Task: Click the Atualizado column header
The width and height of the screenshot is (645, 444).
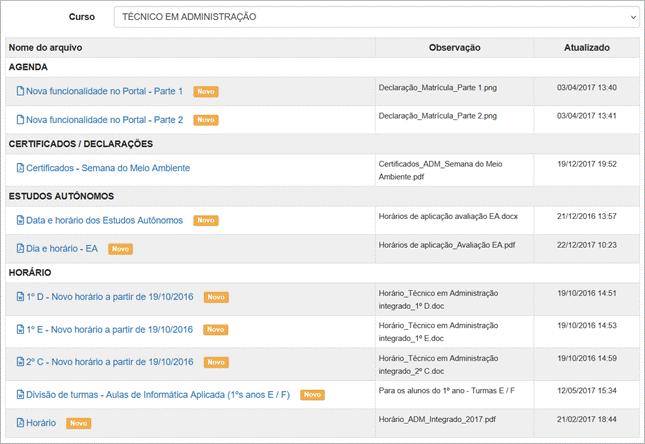Action: 586,47
